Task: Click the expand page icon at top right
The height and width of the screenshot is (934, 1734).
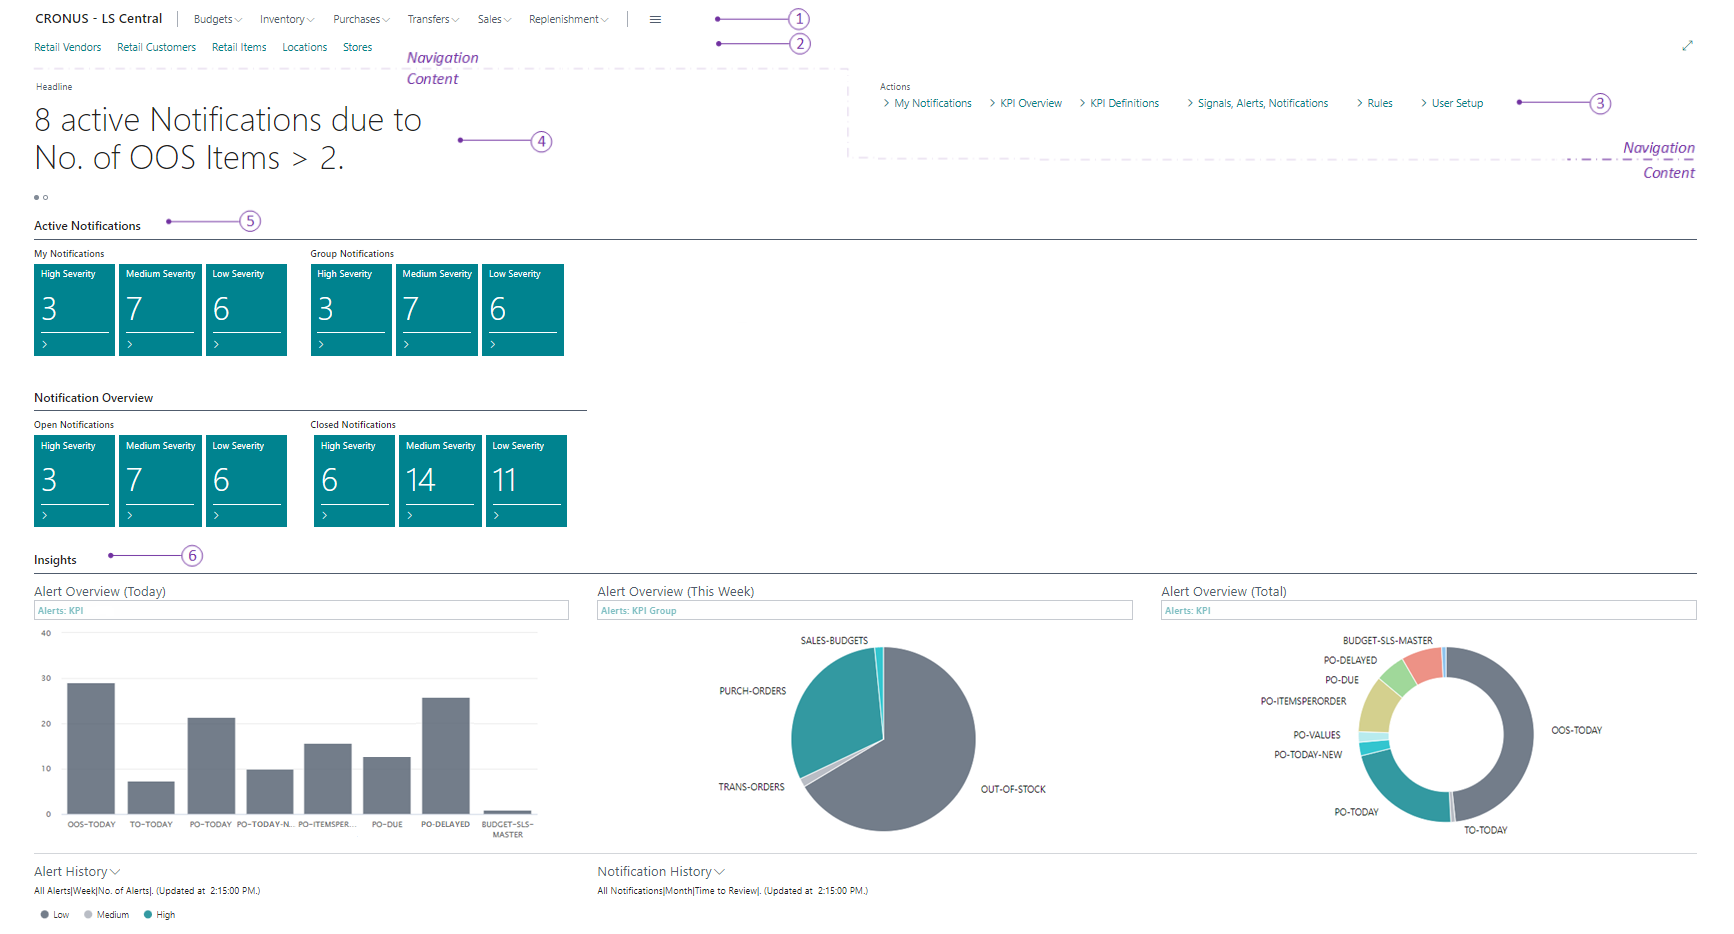Action: (1687, 46)
